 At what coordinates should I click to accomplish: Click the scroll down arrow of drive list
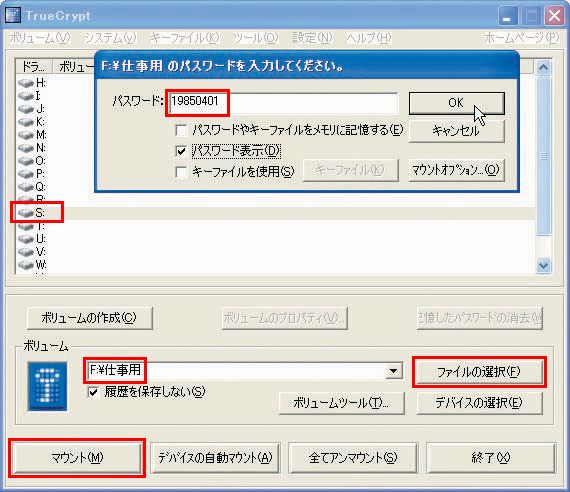click(543, 265)
